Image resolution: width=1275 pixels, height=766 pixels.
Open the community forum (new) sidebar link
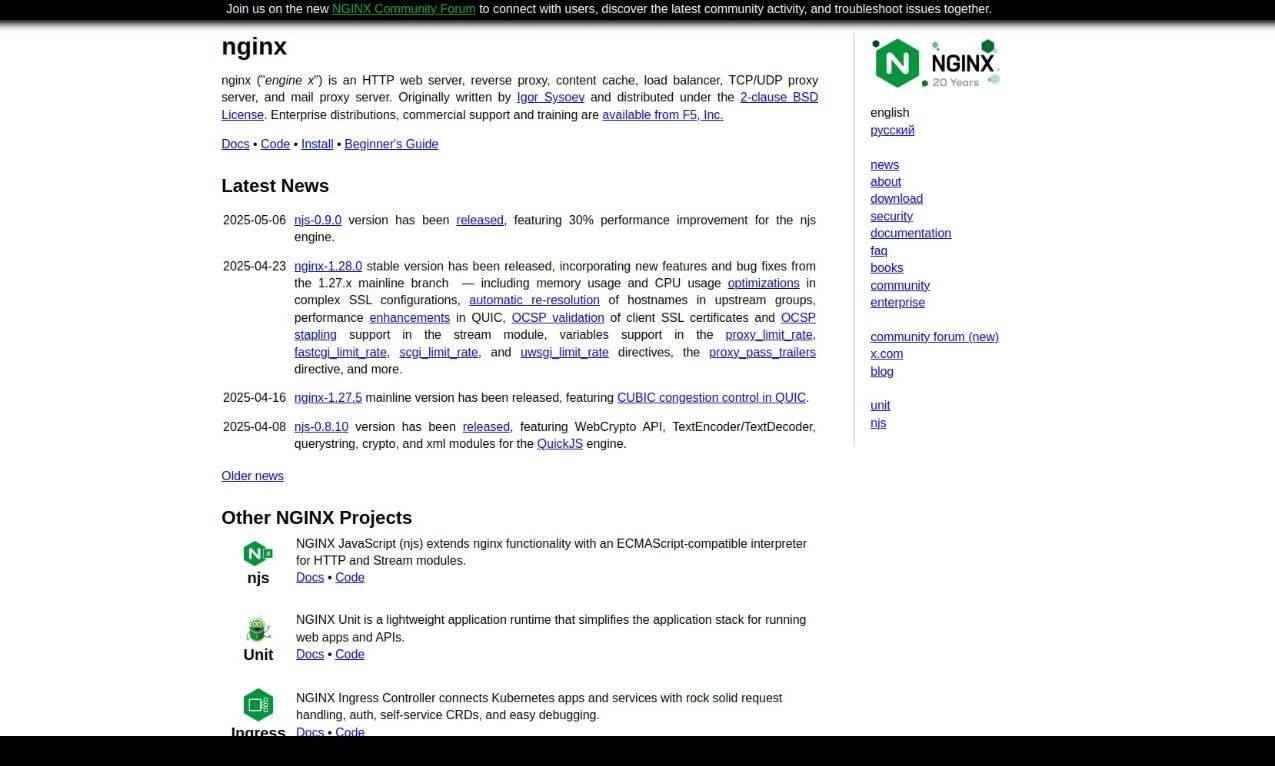[934, 337]
